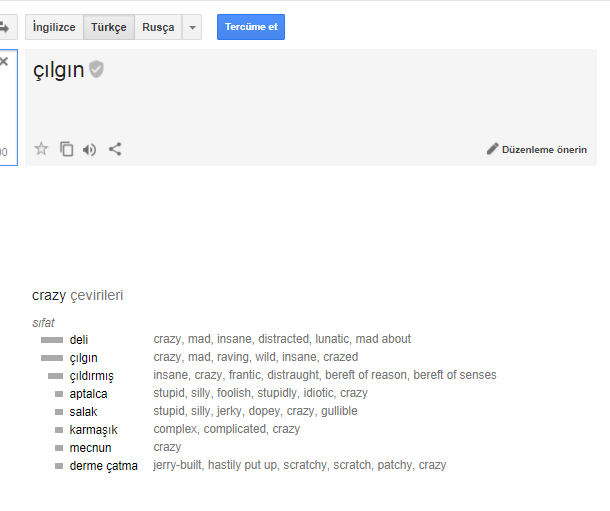610x511 pixels.
Task: Open the target language dropdown arrow
Action: [x=192, y=27]
